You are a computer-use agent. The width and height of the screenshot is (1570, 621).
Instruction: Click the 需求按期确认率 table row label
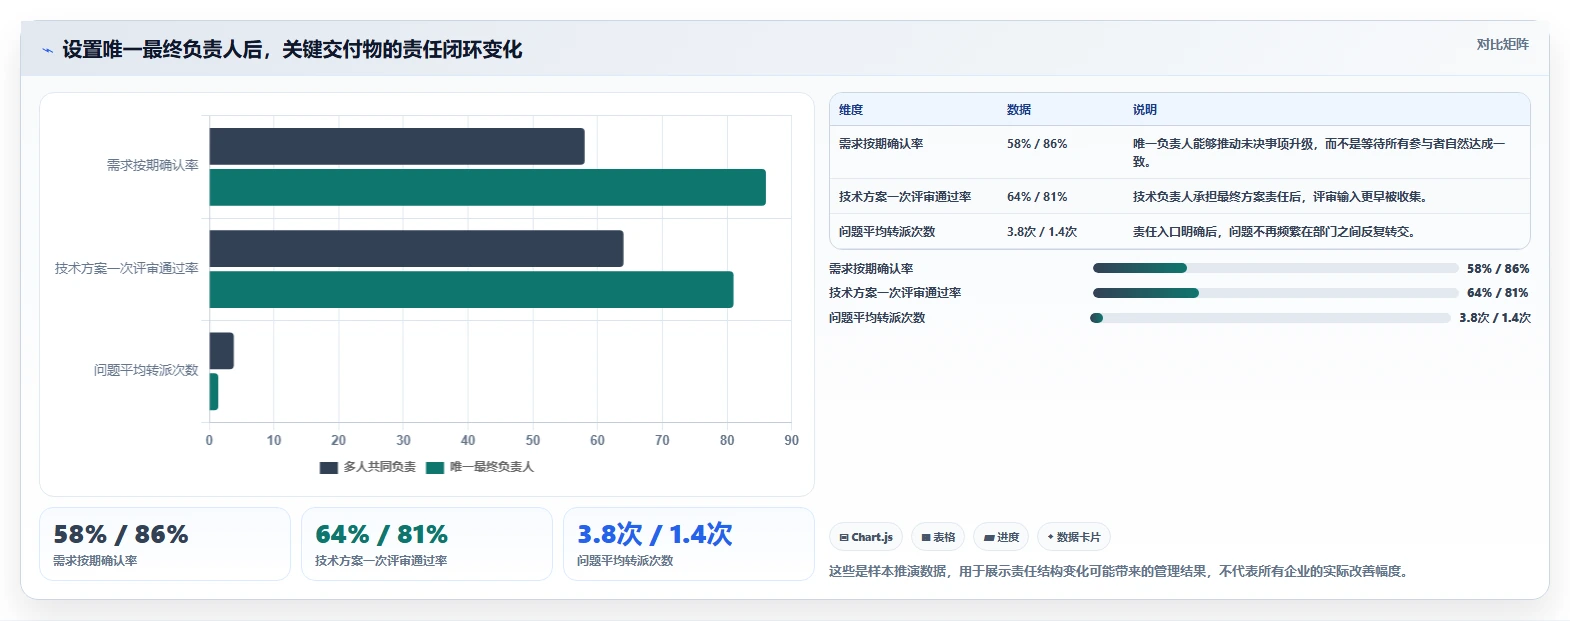coord(881,144)
